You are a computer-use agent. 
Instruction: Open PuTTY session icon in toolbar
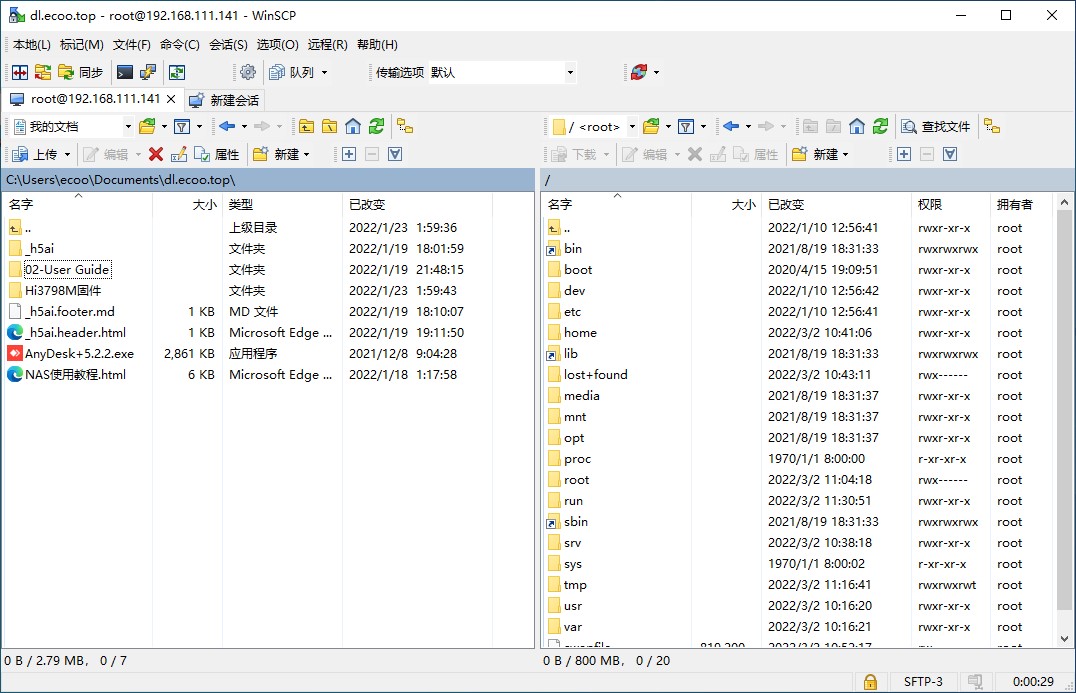tap(148, 72)
